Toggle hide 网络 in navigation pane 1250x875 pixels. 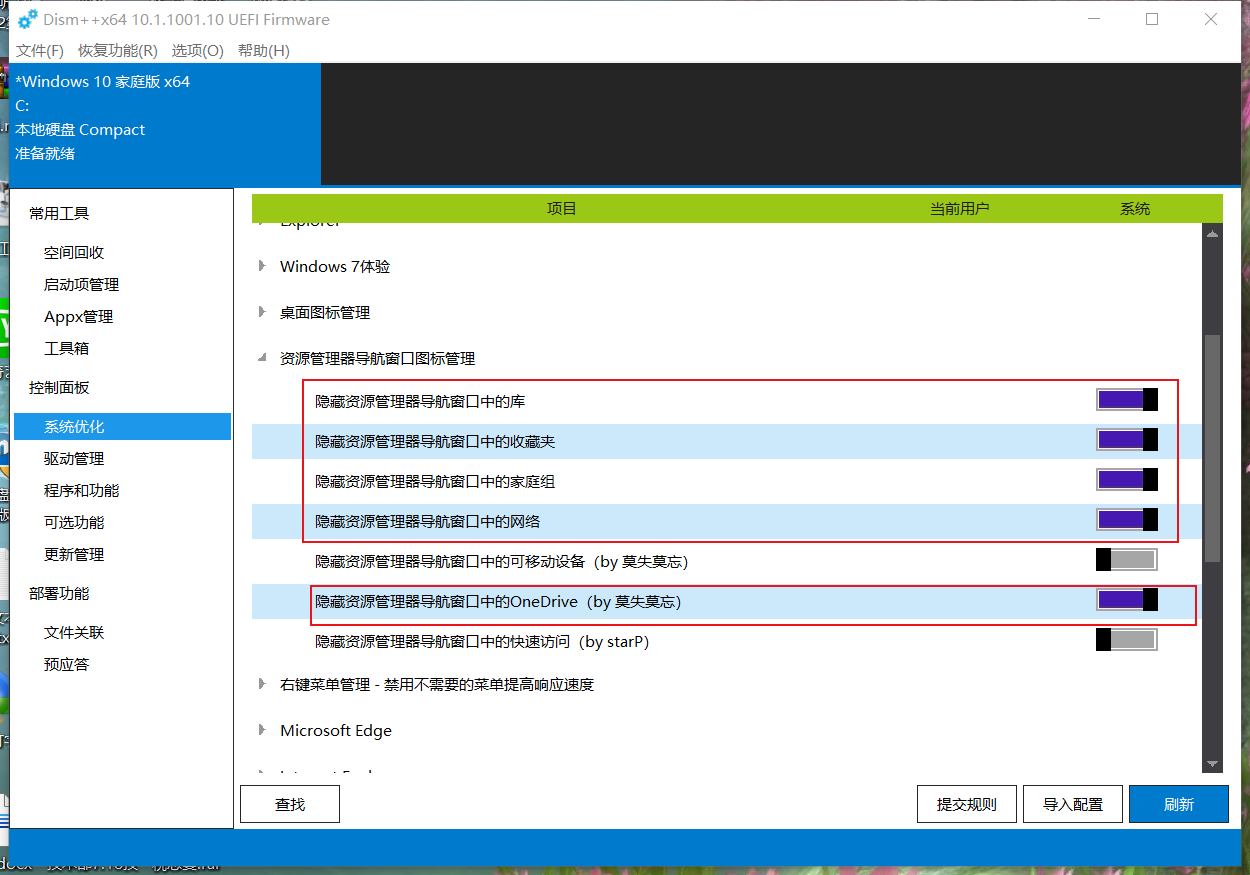(x=1127, y=520)
